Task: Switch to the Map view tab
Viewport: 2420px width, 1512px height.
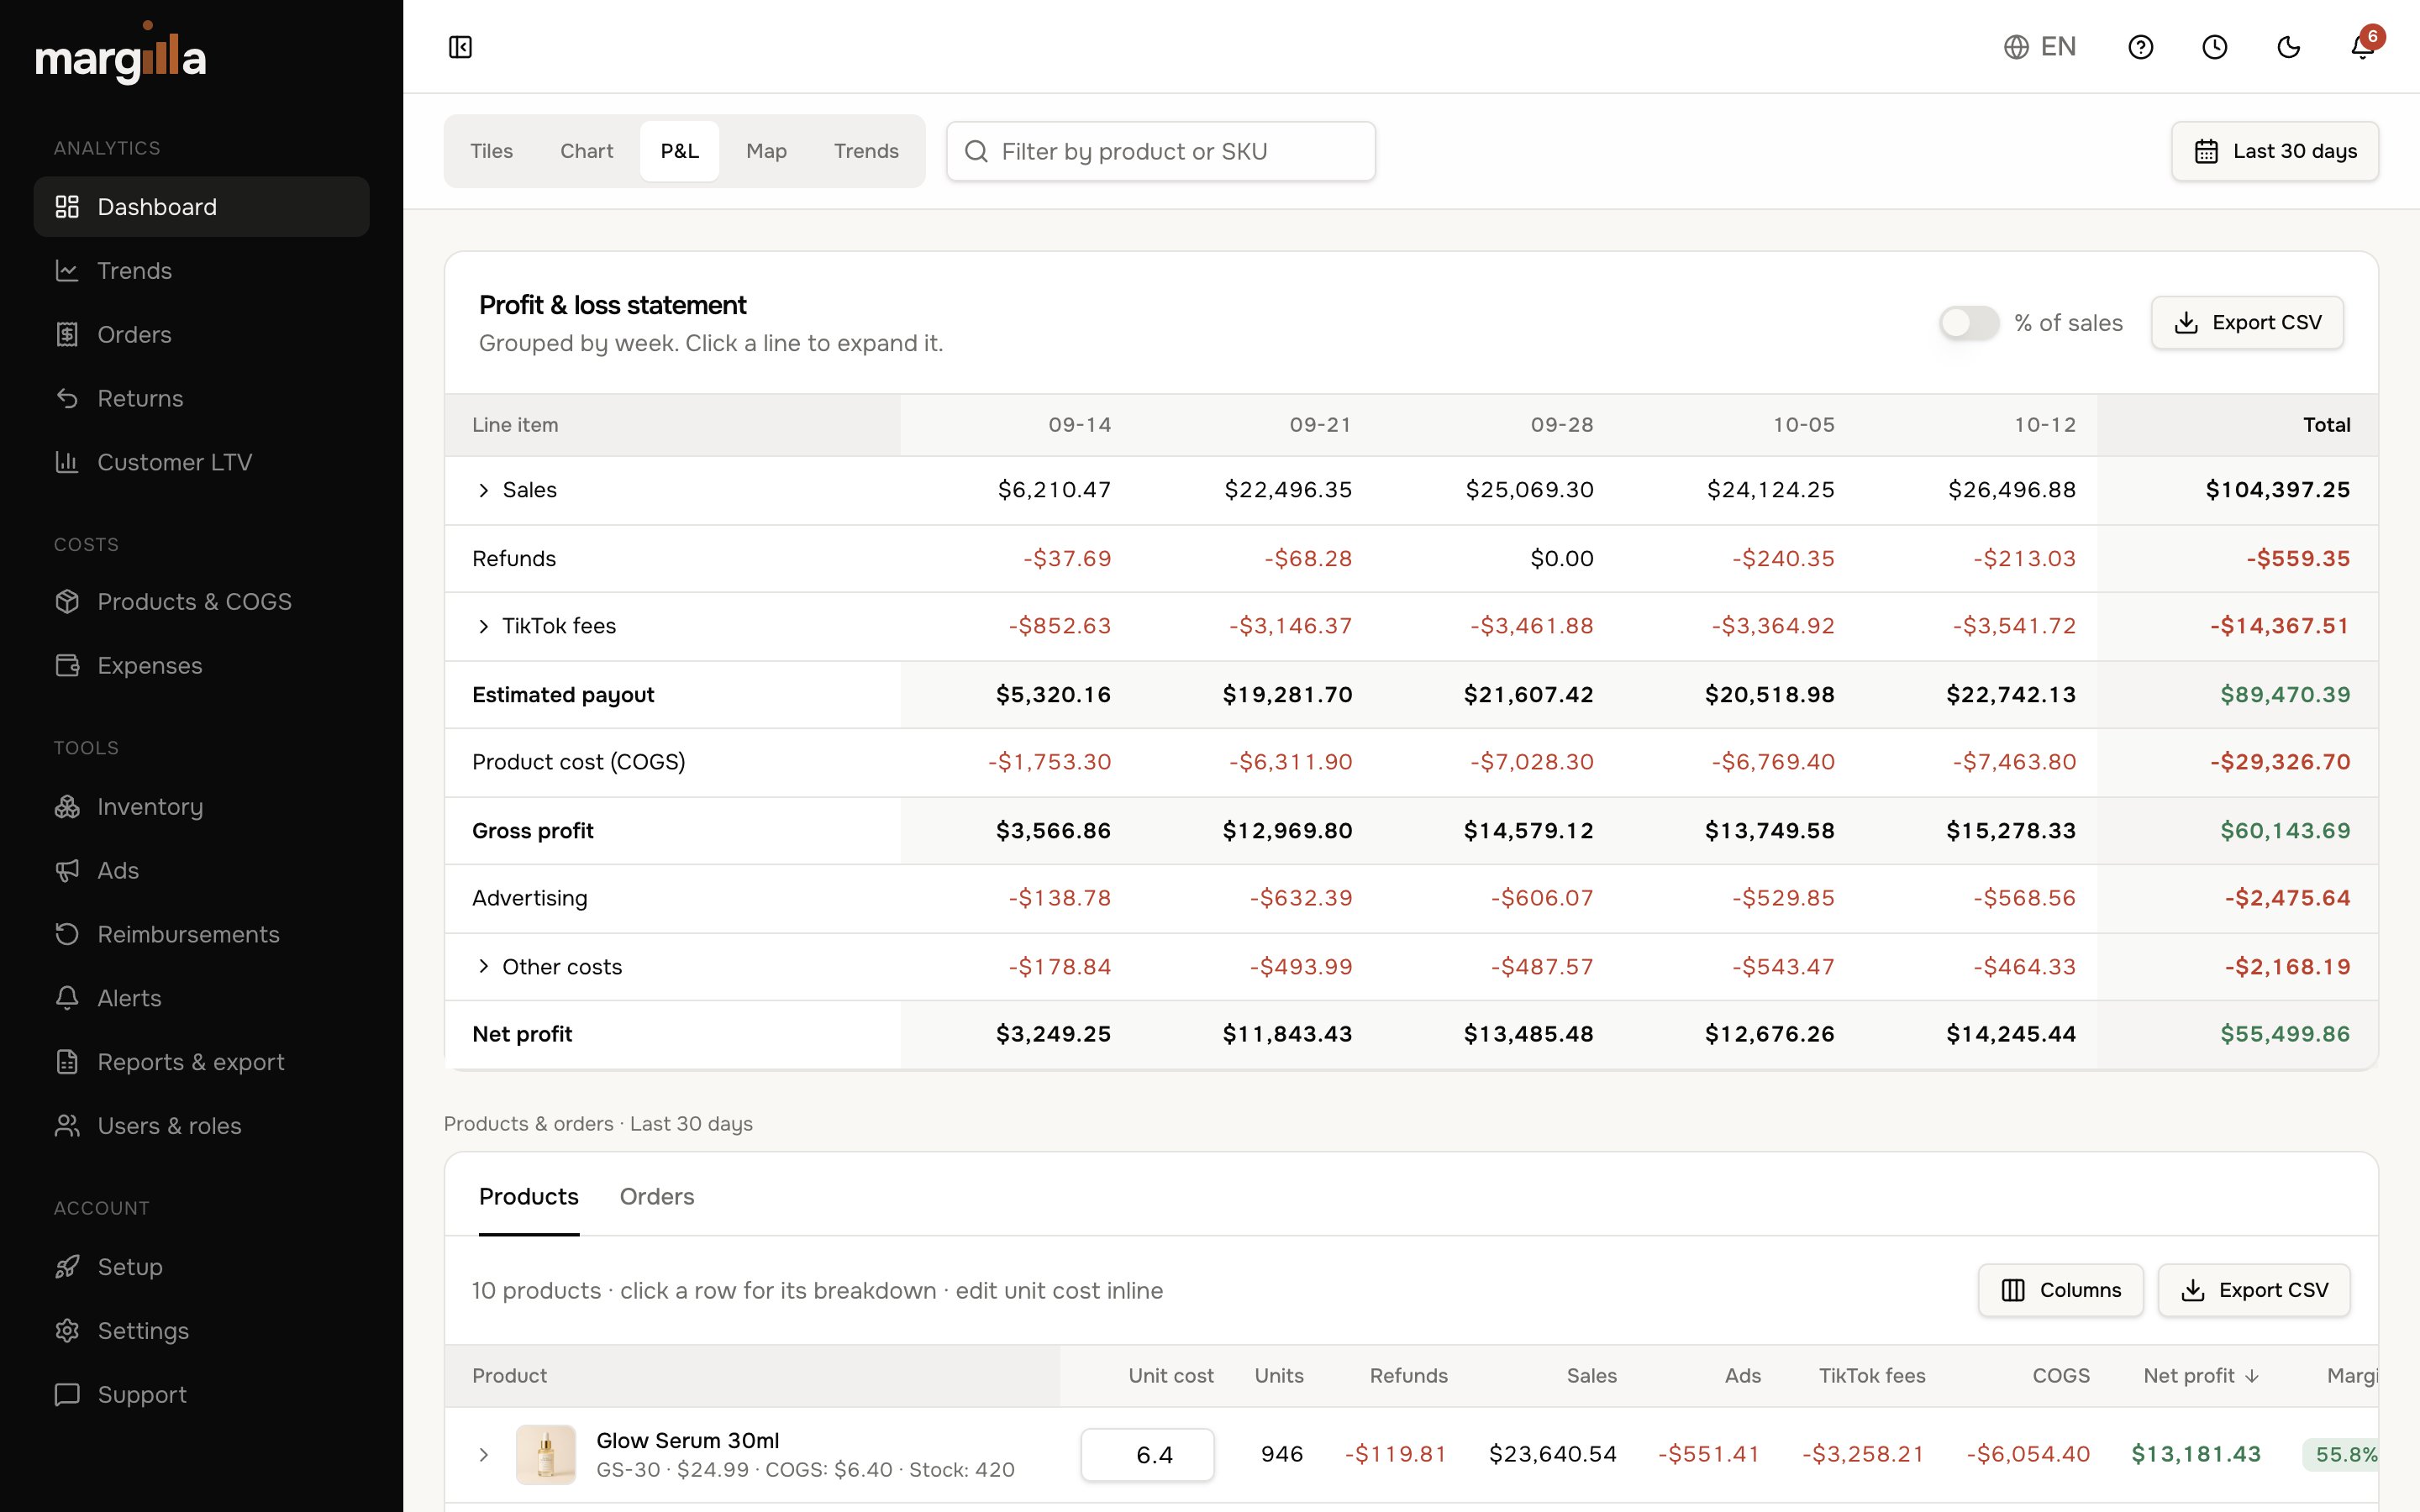Action: pyautogui.click(x=766, y=151)
